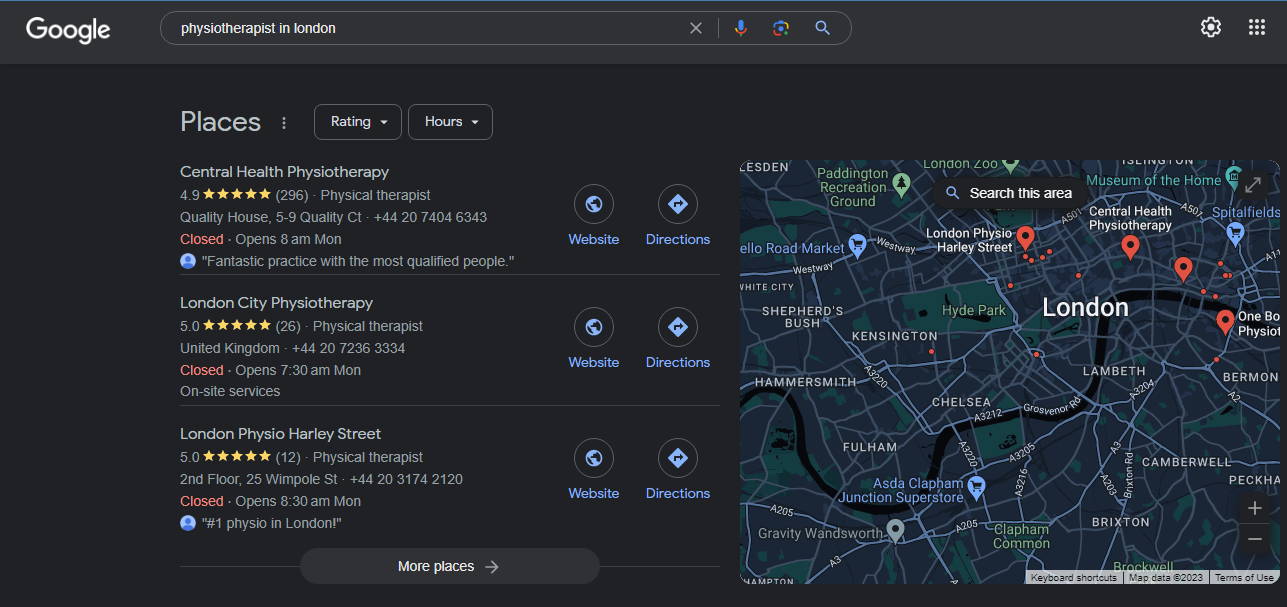Open Google settings gear
Viewport: 1287px width, 607px height.
click(x=1211, y=27)
